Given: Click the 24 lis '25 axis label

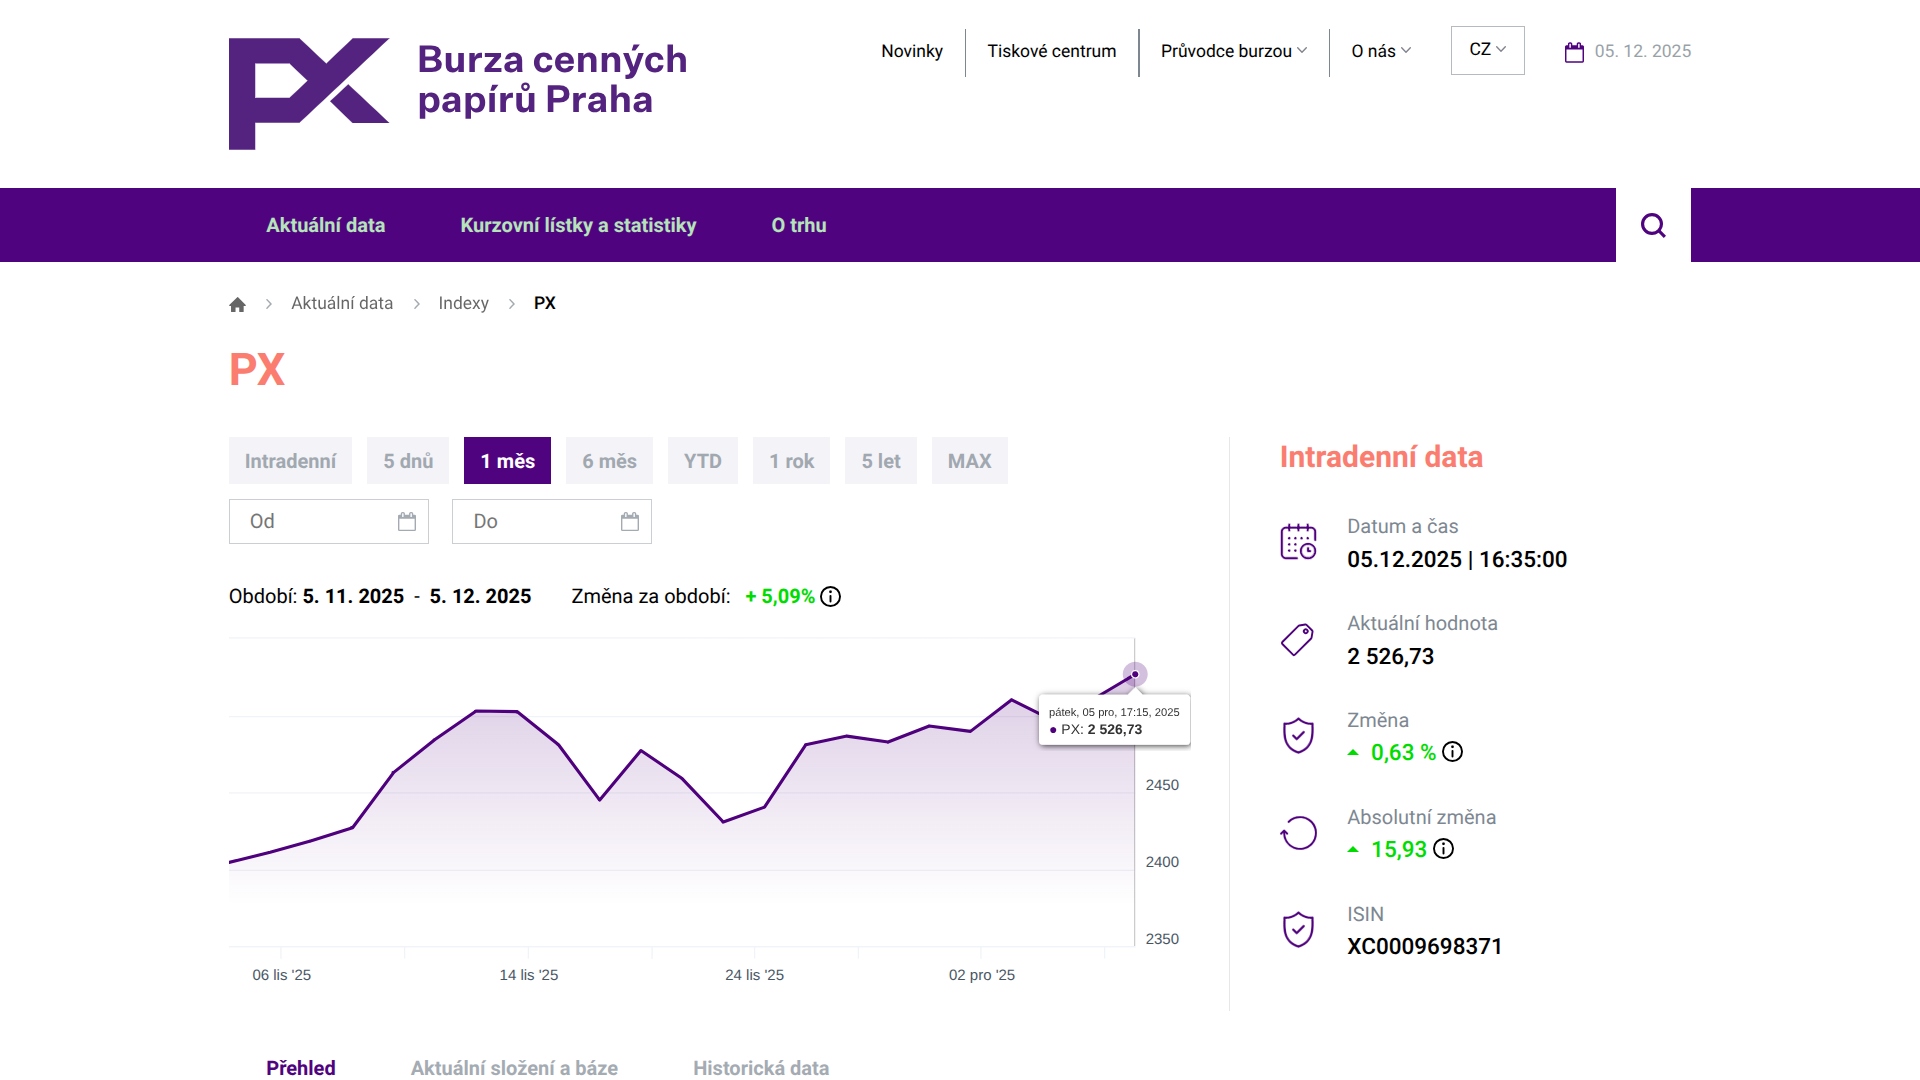Looking at the screenshot, I should point(755,975).
